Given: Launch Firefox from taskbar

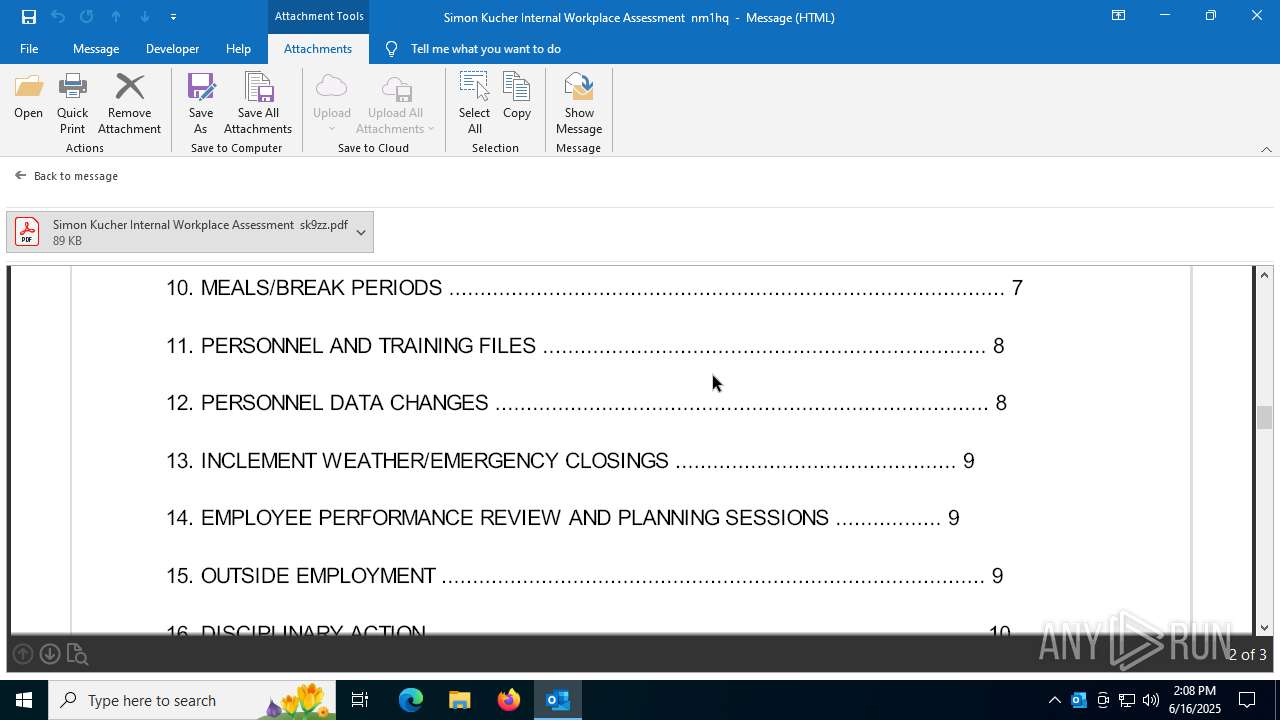Looking at the screenshot, I should 508,700.
